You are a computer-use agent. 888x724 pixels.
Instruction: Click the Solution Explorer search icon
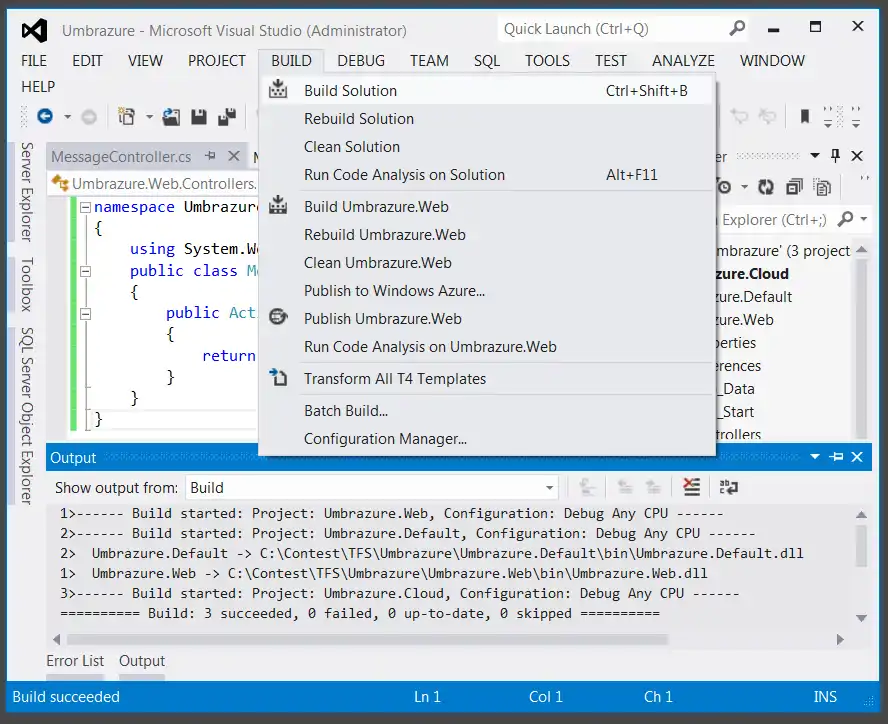(x=846, y=218)
